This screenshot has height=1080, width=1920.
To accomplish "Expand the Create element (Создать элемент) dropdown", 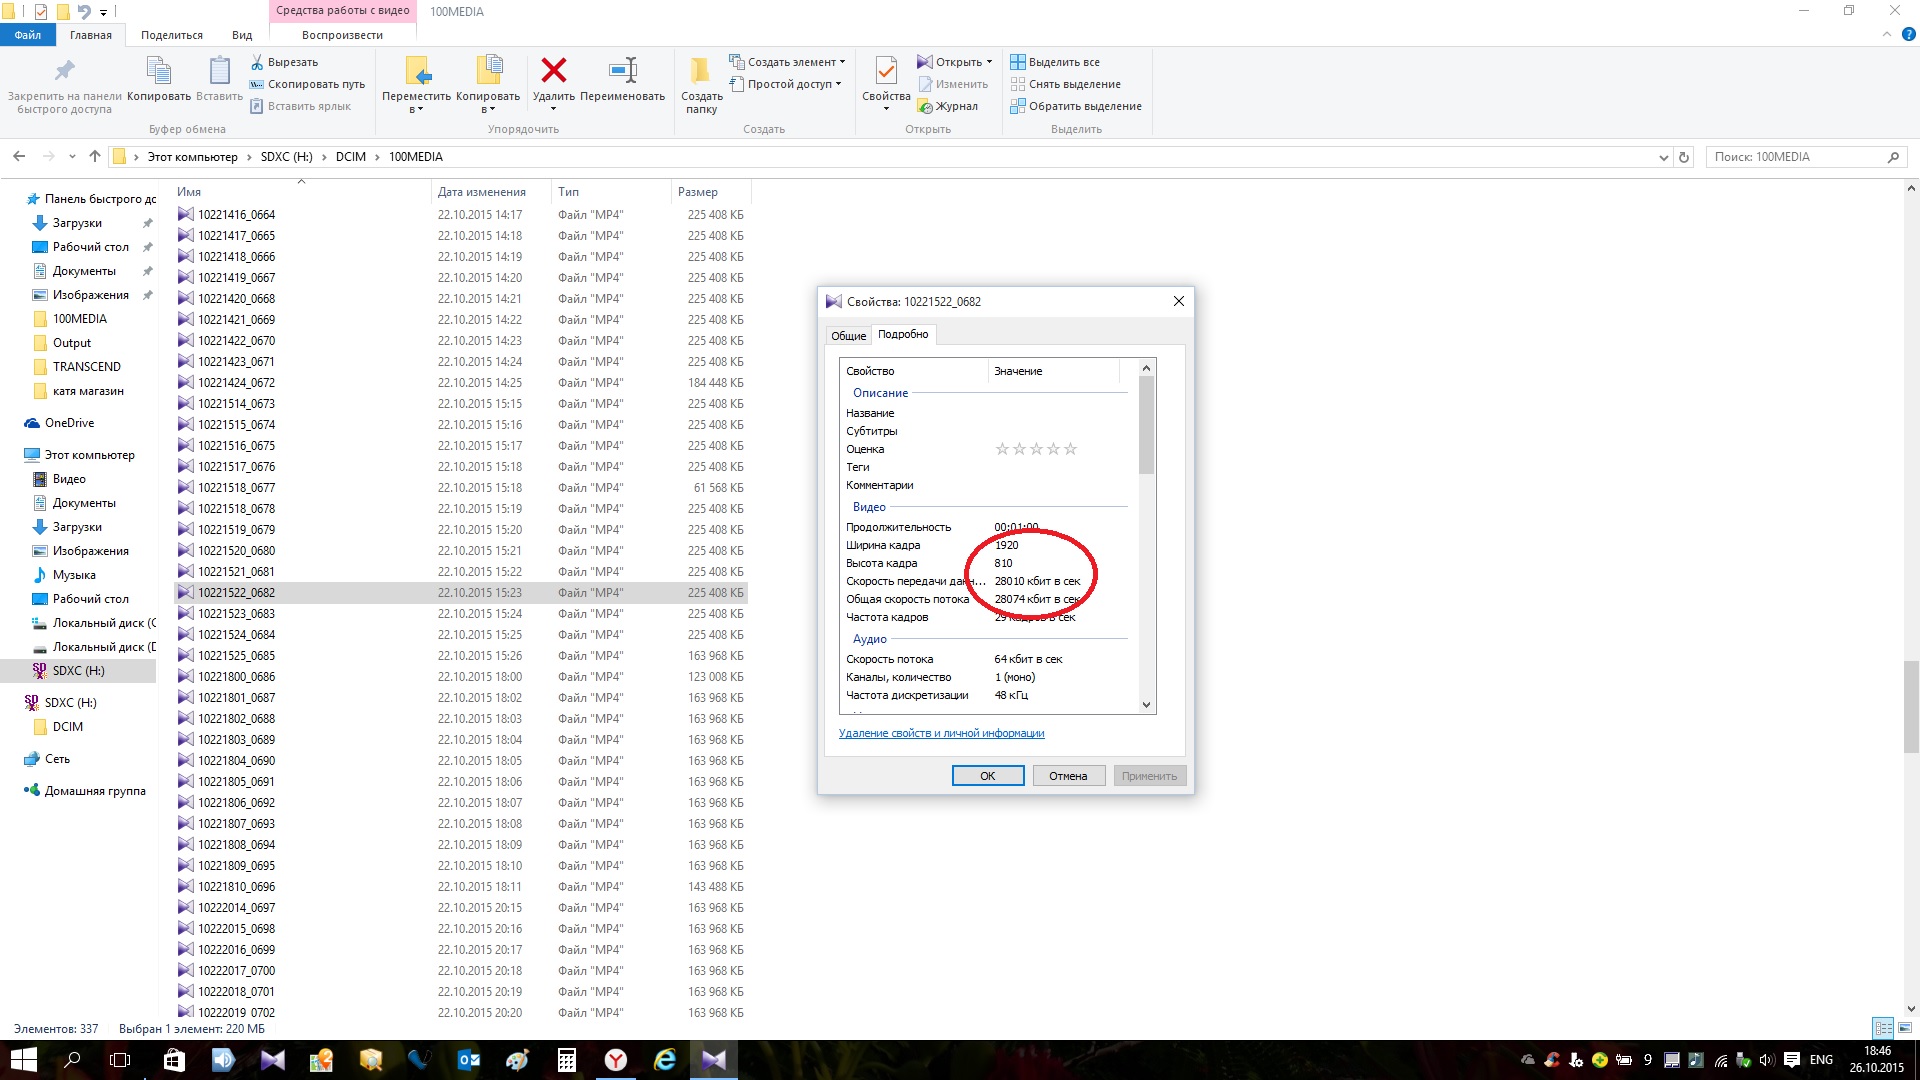I will tap(842, 62).
